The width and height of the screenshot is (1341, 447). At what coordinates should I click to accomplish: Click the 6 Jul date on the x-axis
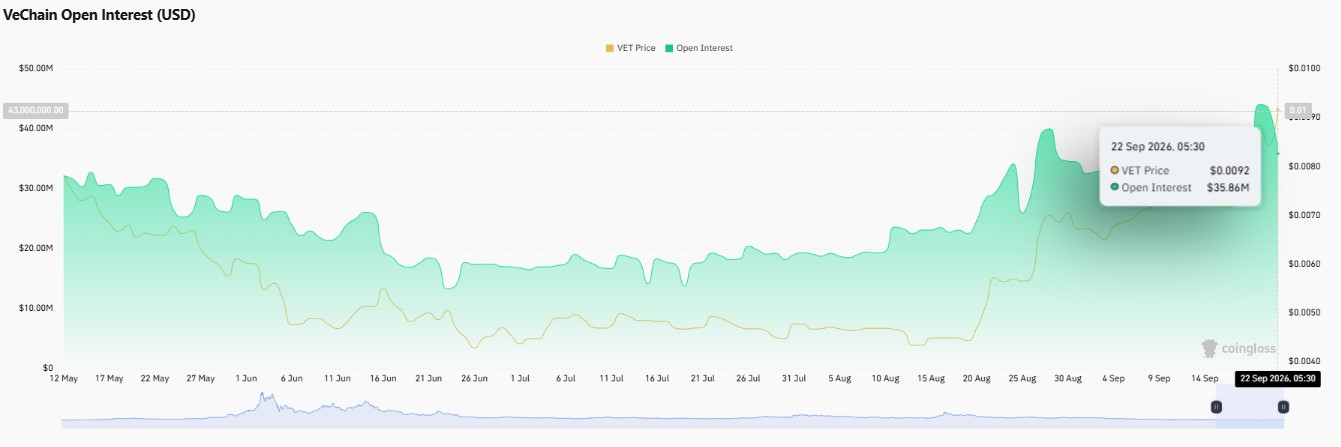(x=566, y=379)
